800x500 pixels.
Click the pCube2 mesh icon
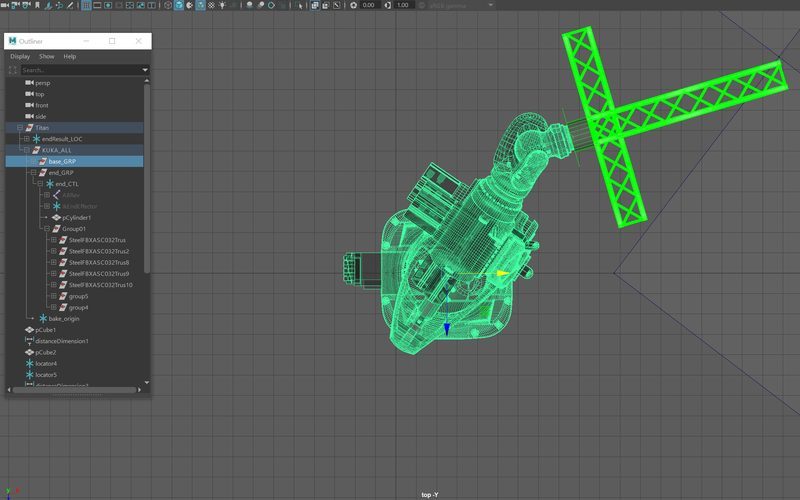(x=30, y=352)
